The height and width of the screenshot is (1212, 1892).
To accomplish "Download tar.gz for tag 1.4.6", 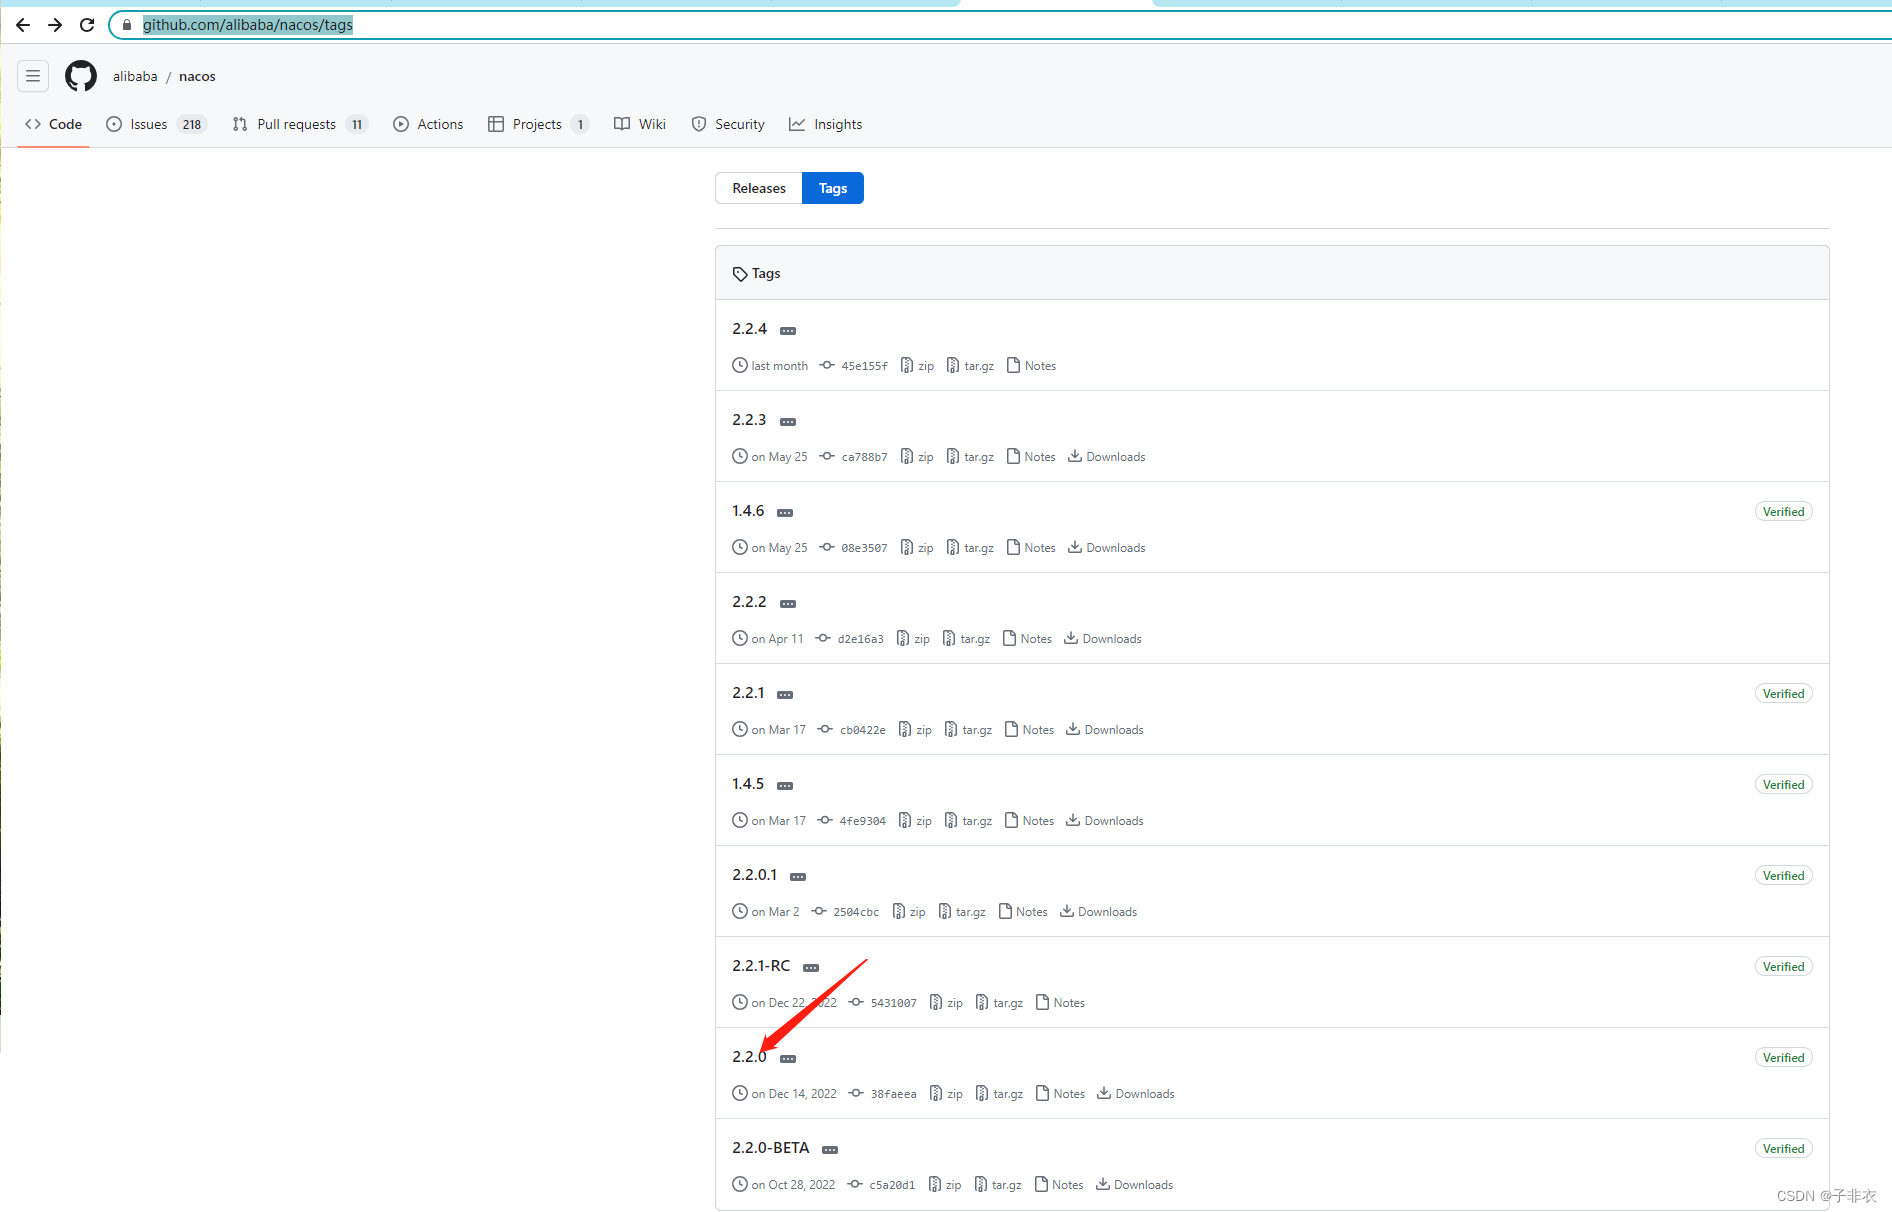I will tap(970, 548).
